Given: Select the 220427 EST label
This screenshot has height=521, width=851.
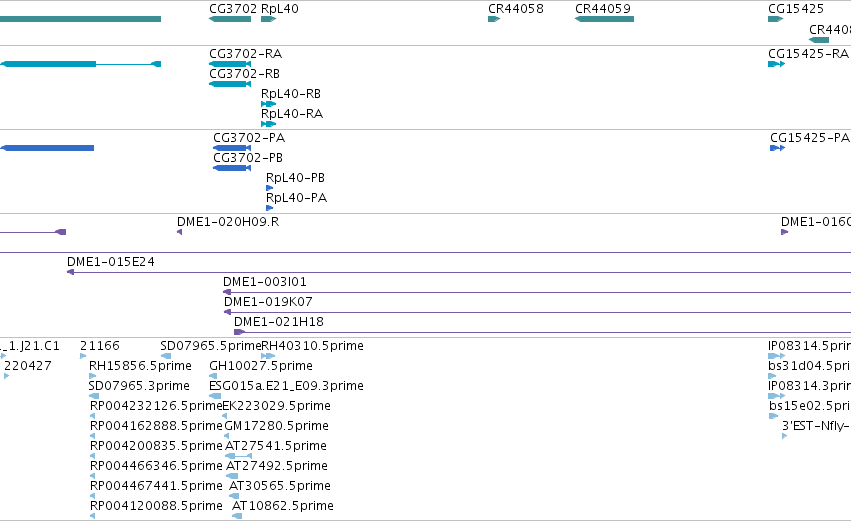Looking at the screenshot, I should point(28,366).
